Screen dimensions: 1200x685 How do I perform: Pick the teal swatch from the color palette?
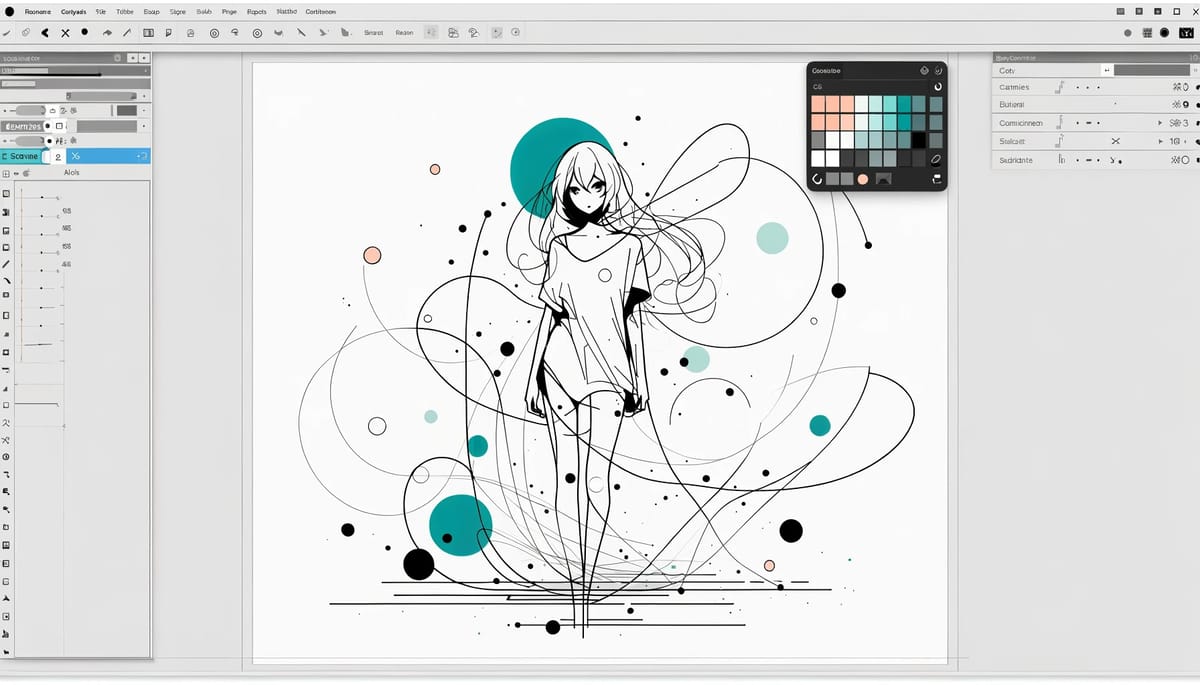pyautogui.click(x=904, y=106)
